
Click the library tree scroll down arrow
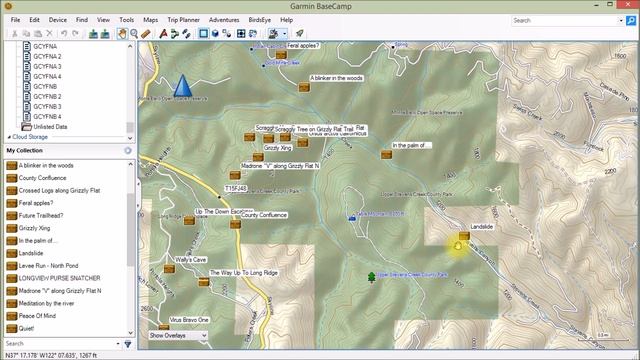130,138
